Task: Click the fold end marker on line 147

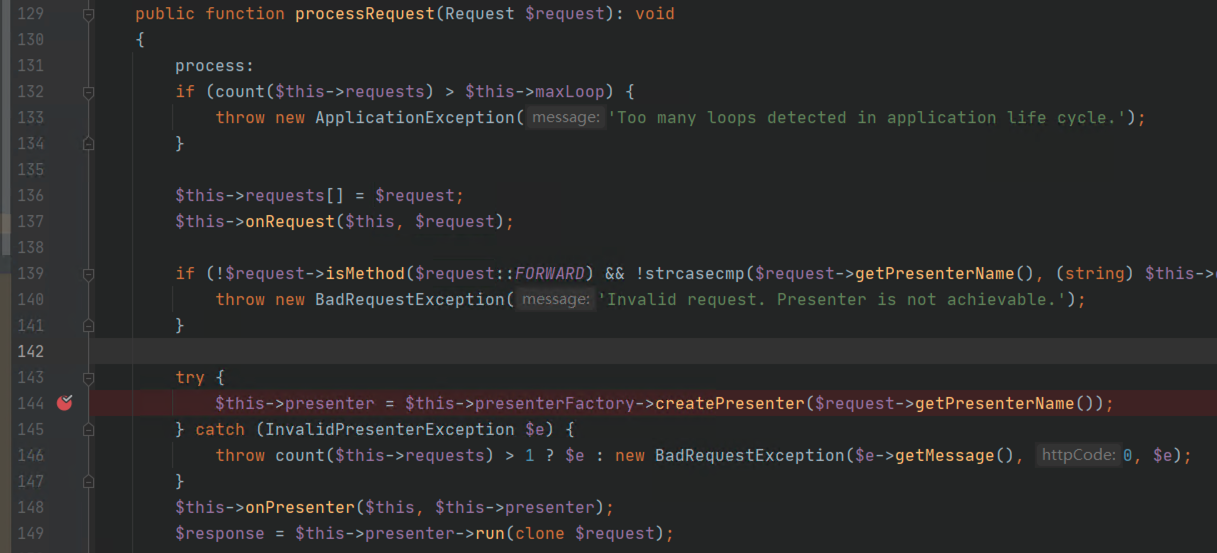Action: coord(88,482)
